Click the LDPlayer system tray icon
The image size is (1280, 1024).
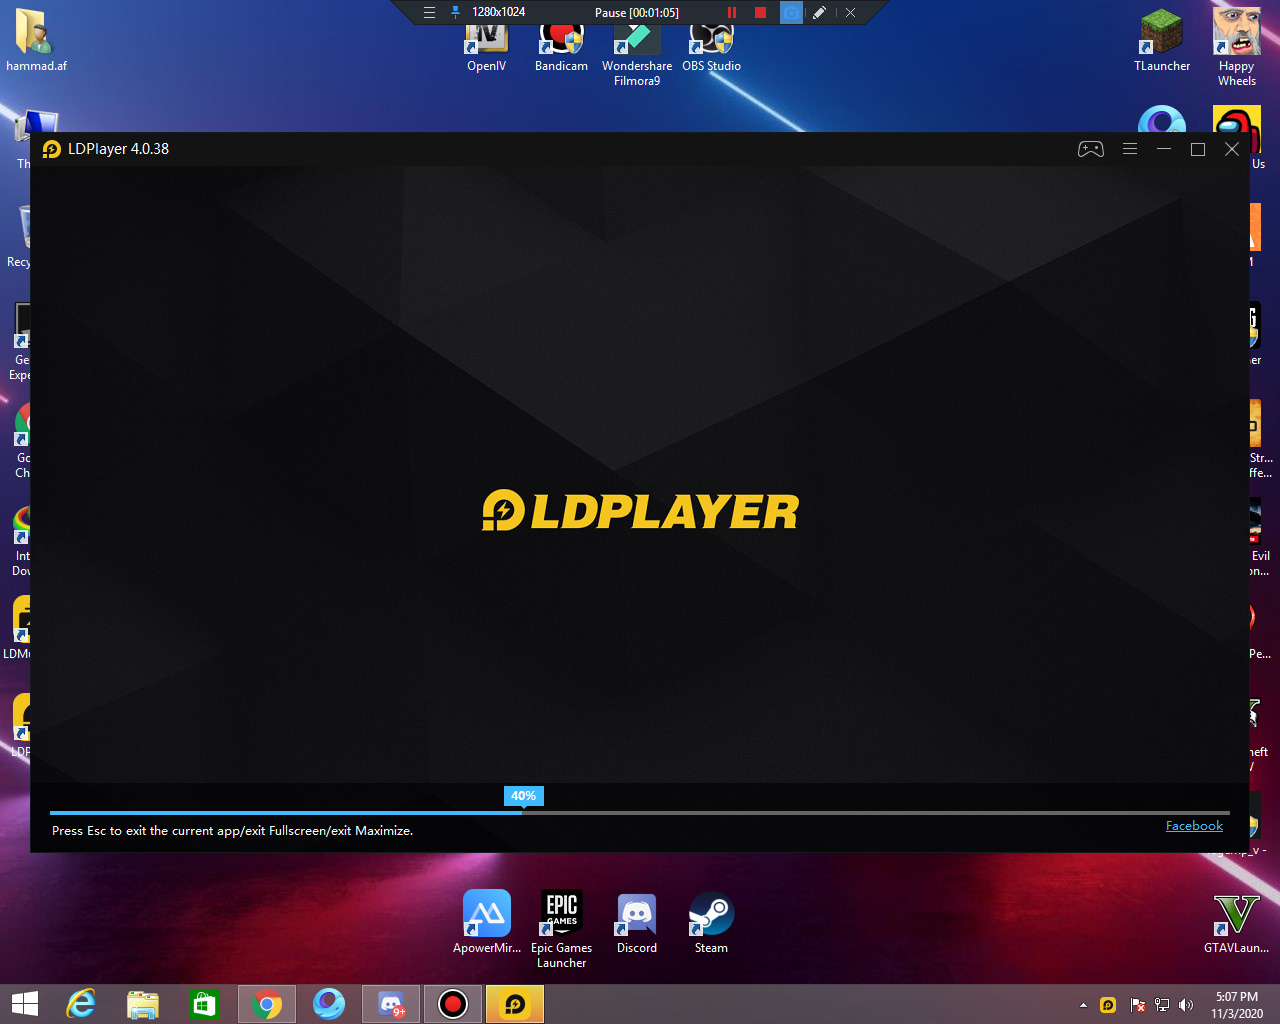pos(1108,1005)
